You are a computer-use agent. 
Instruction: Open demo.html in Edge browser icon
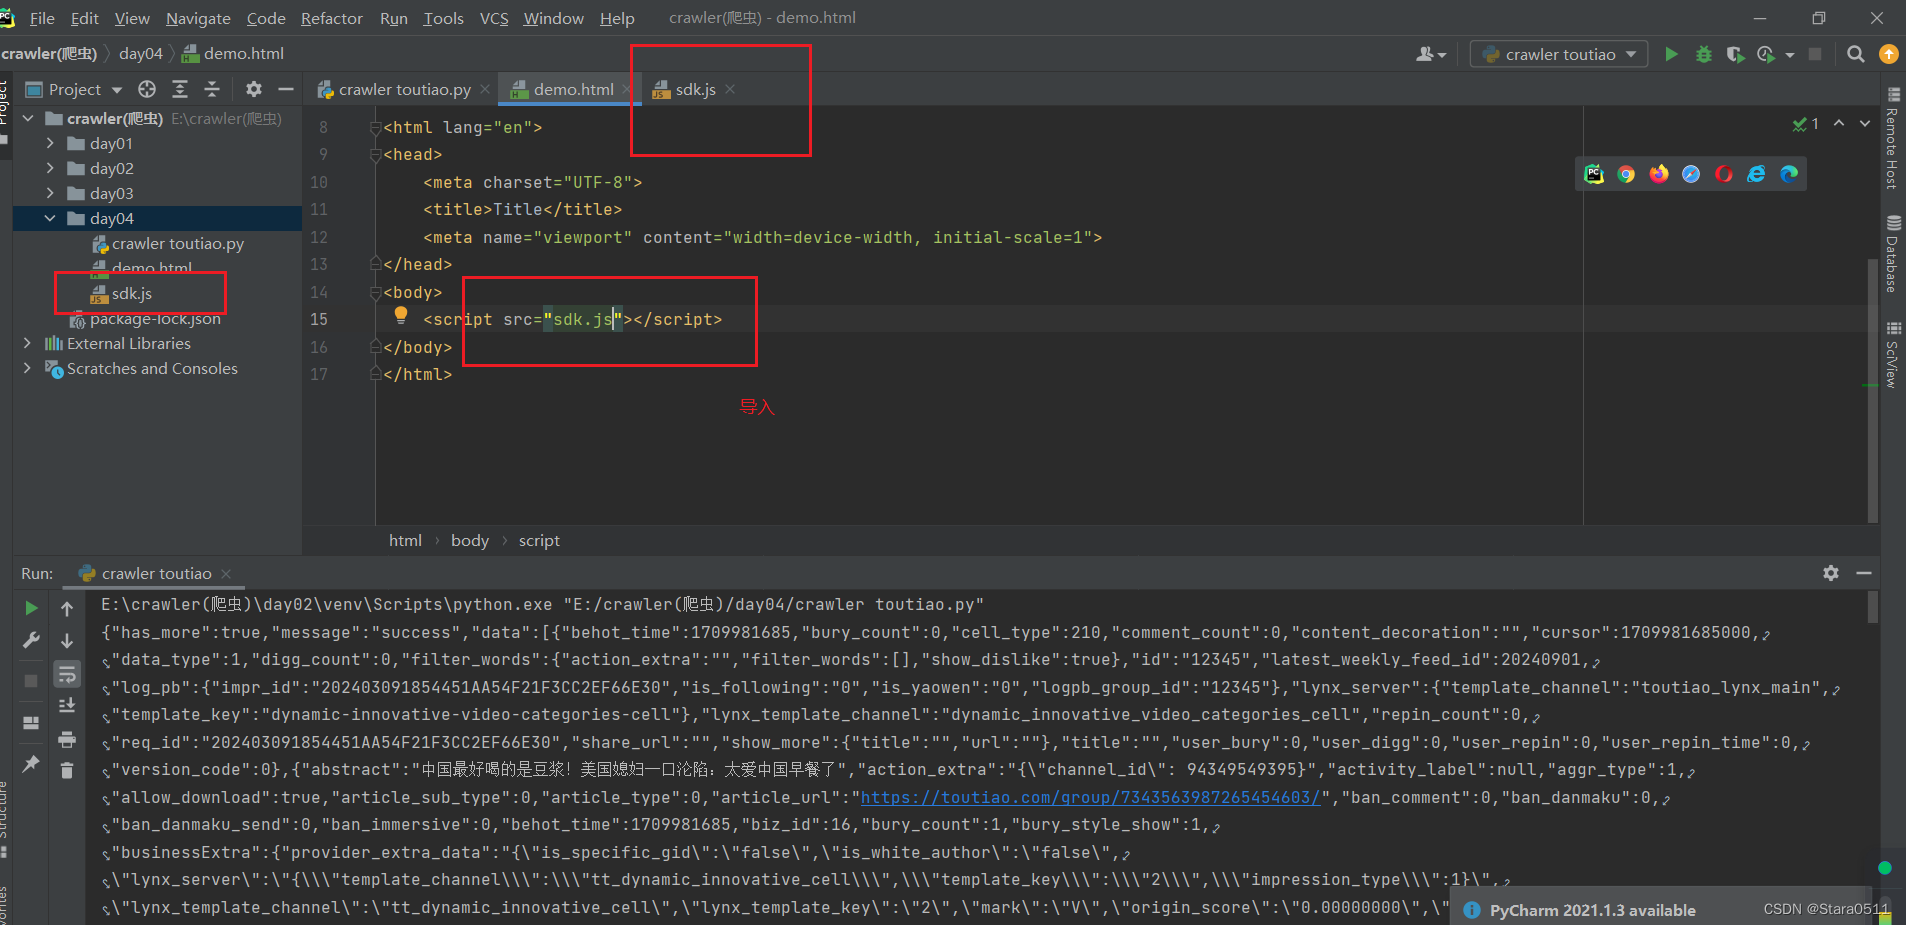(1789, 174)
